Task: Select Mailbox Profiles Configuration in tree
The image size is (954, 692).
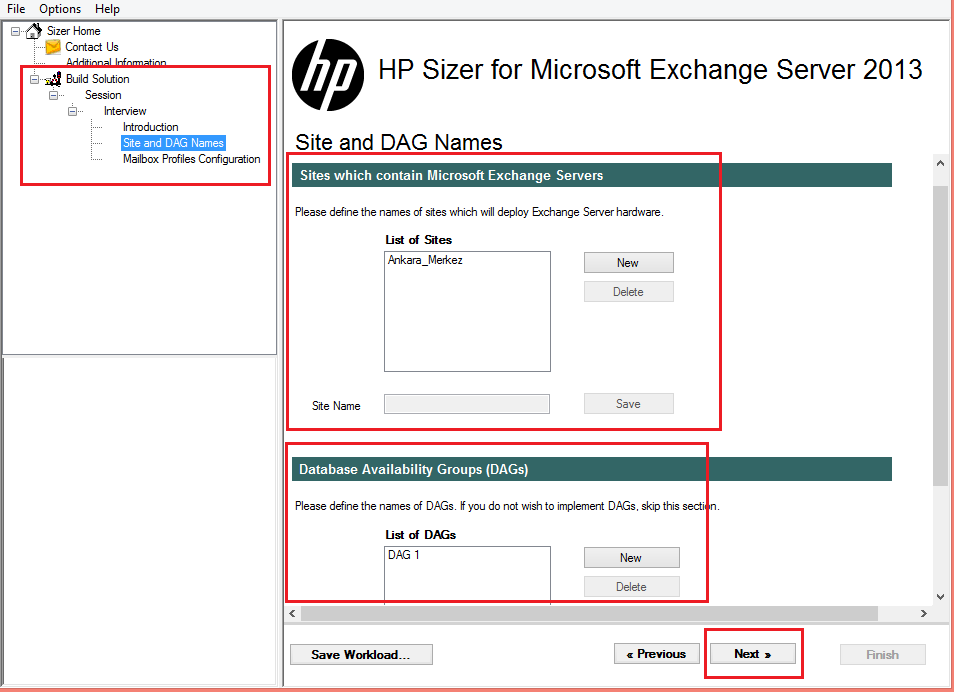Action: click(x=191, y=159)
